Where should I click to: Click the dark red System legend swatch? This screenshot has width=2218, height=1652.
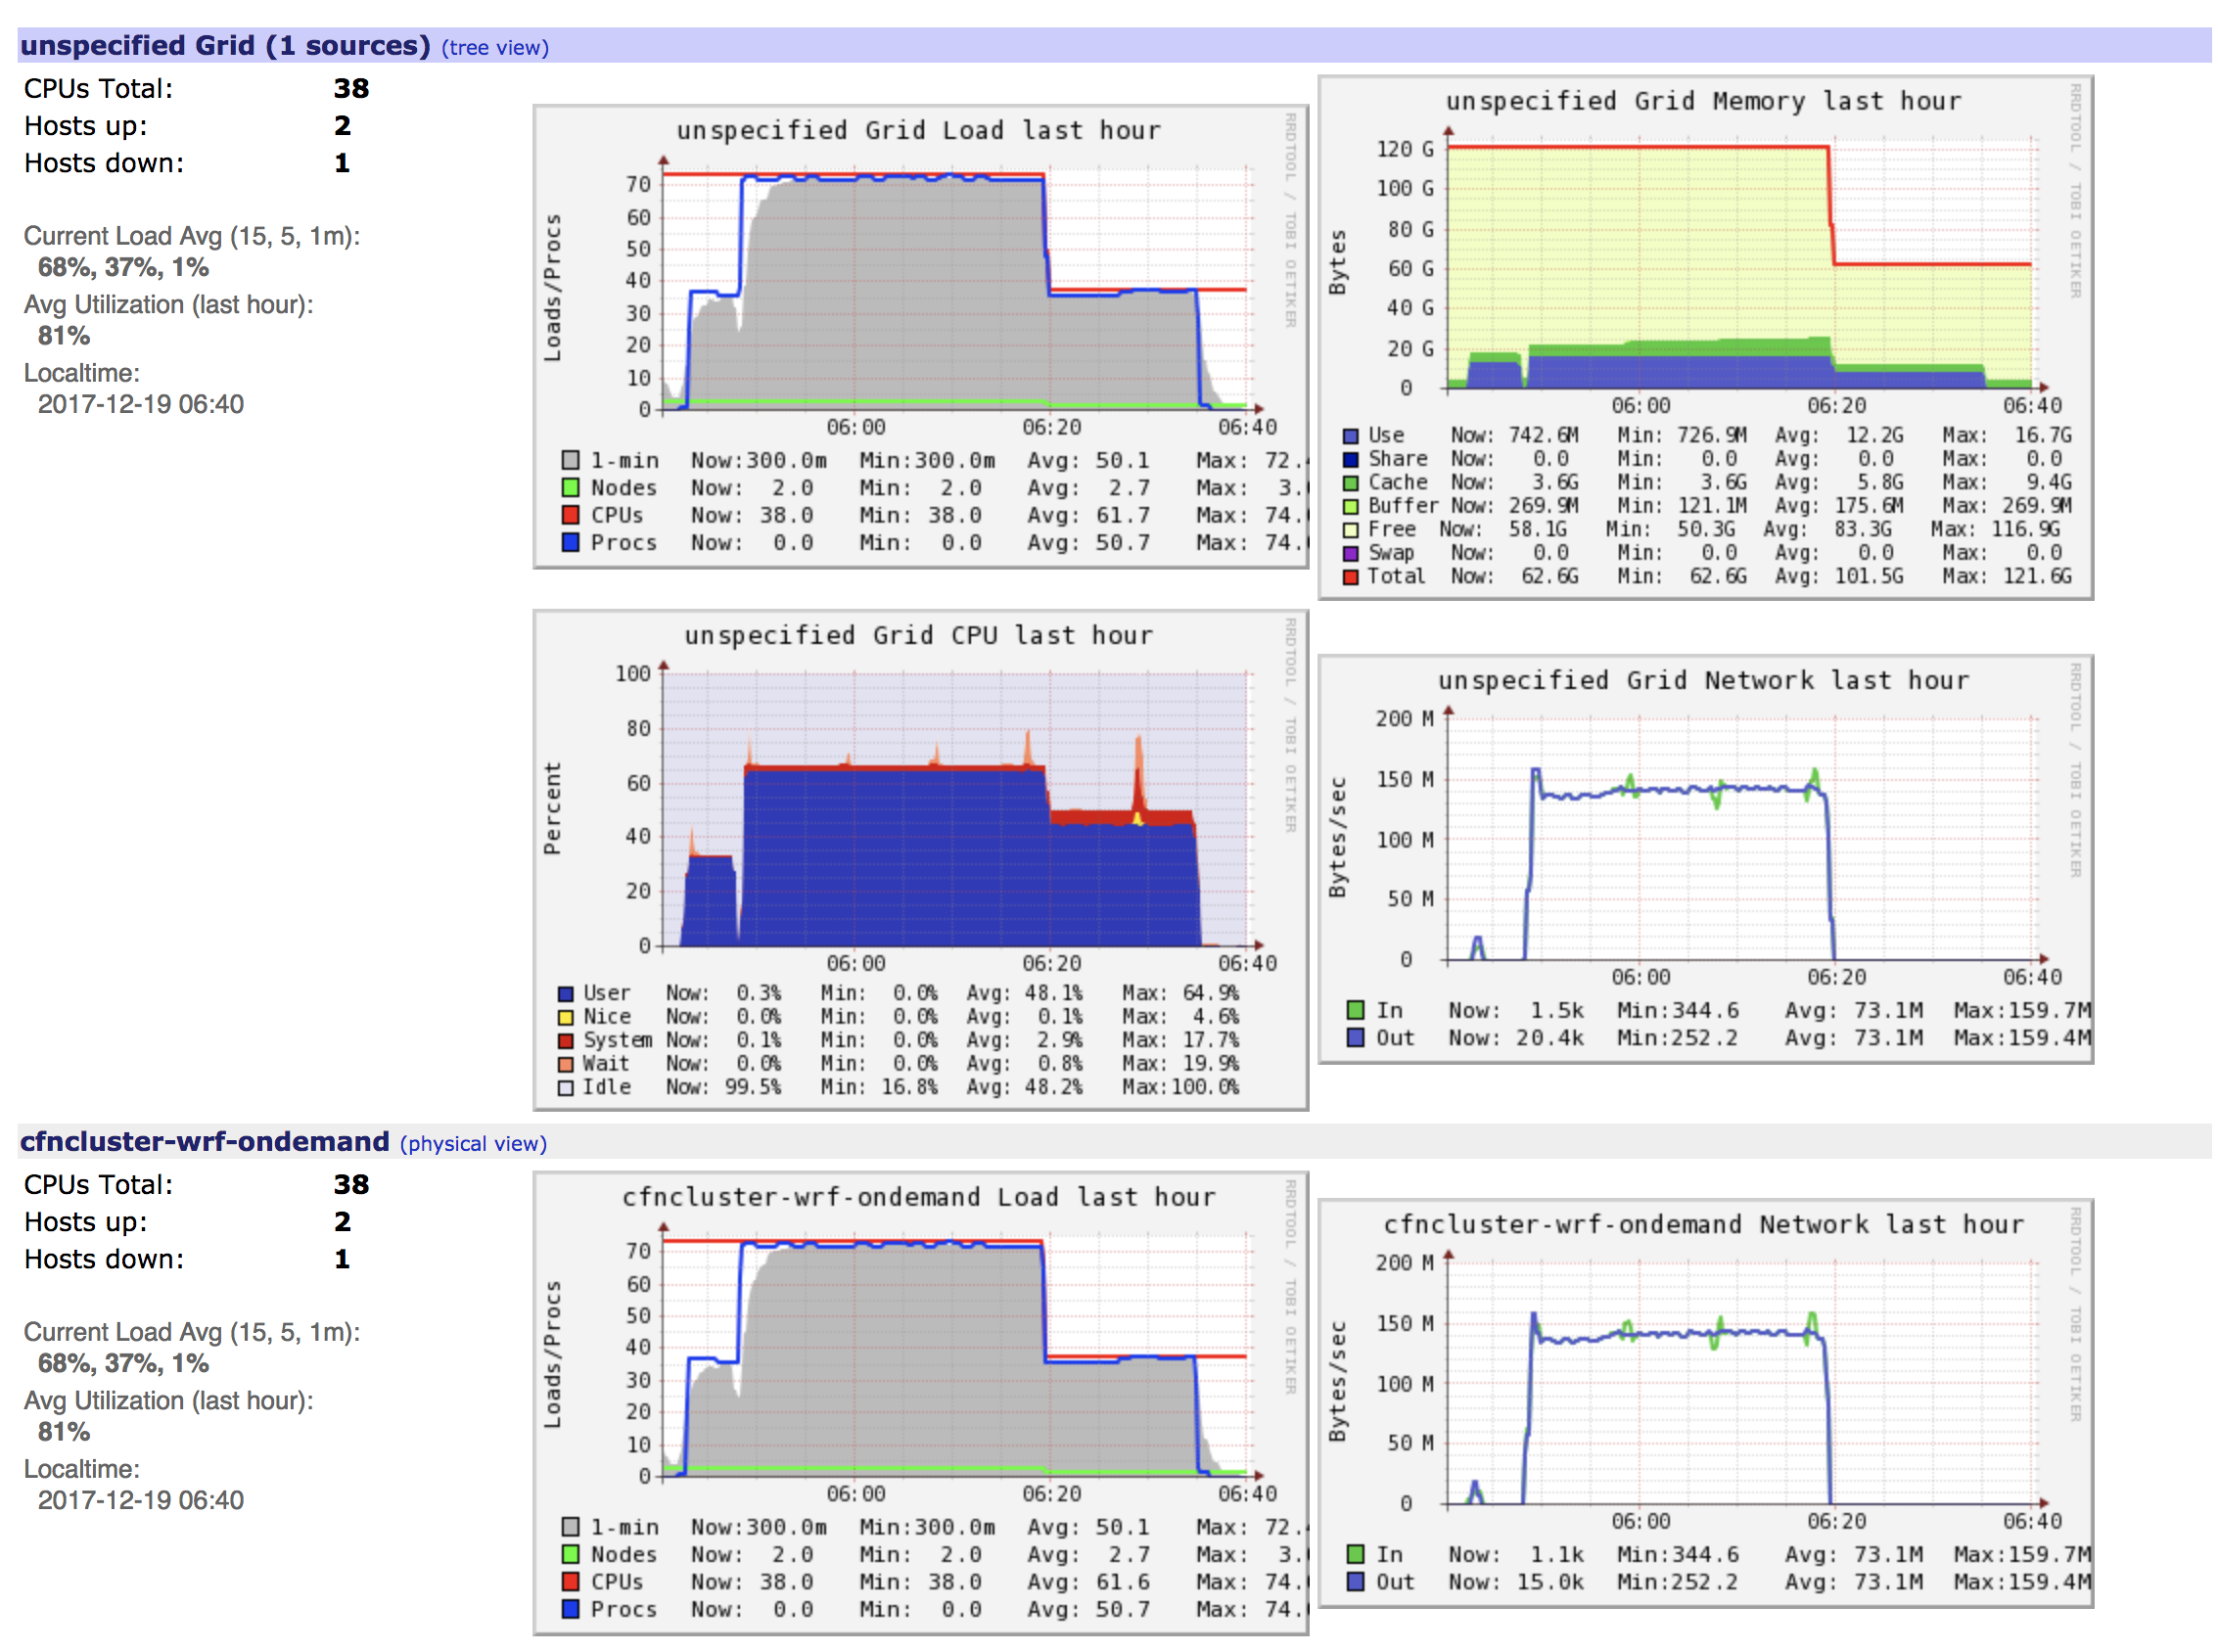(x=566, y=1040)
